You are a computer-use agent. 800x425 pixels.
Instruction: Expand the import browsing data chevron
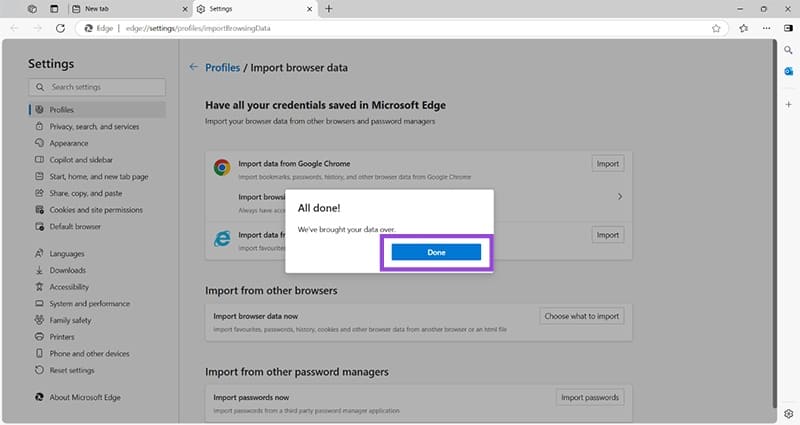point(619,197)
